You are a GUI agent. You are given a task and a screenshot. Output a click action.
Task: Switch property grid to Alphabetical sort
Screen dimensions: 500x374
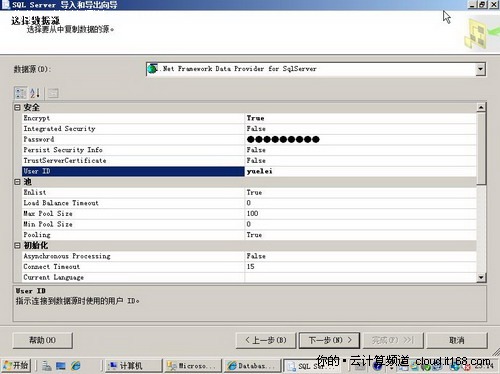point(35,93)
